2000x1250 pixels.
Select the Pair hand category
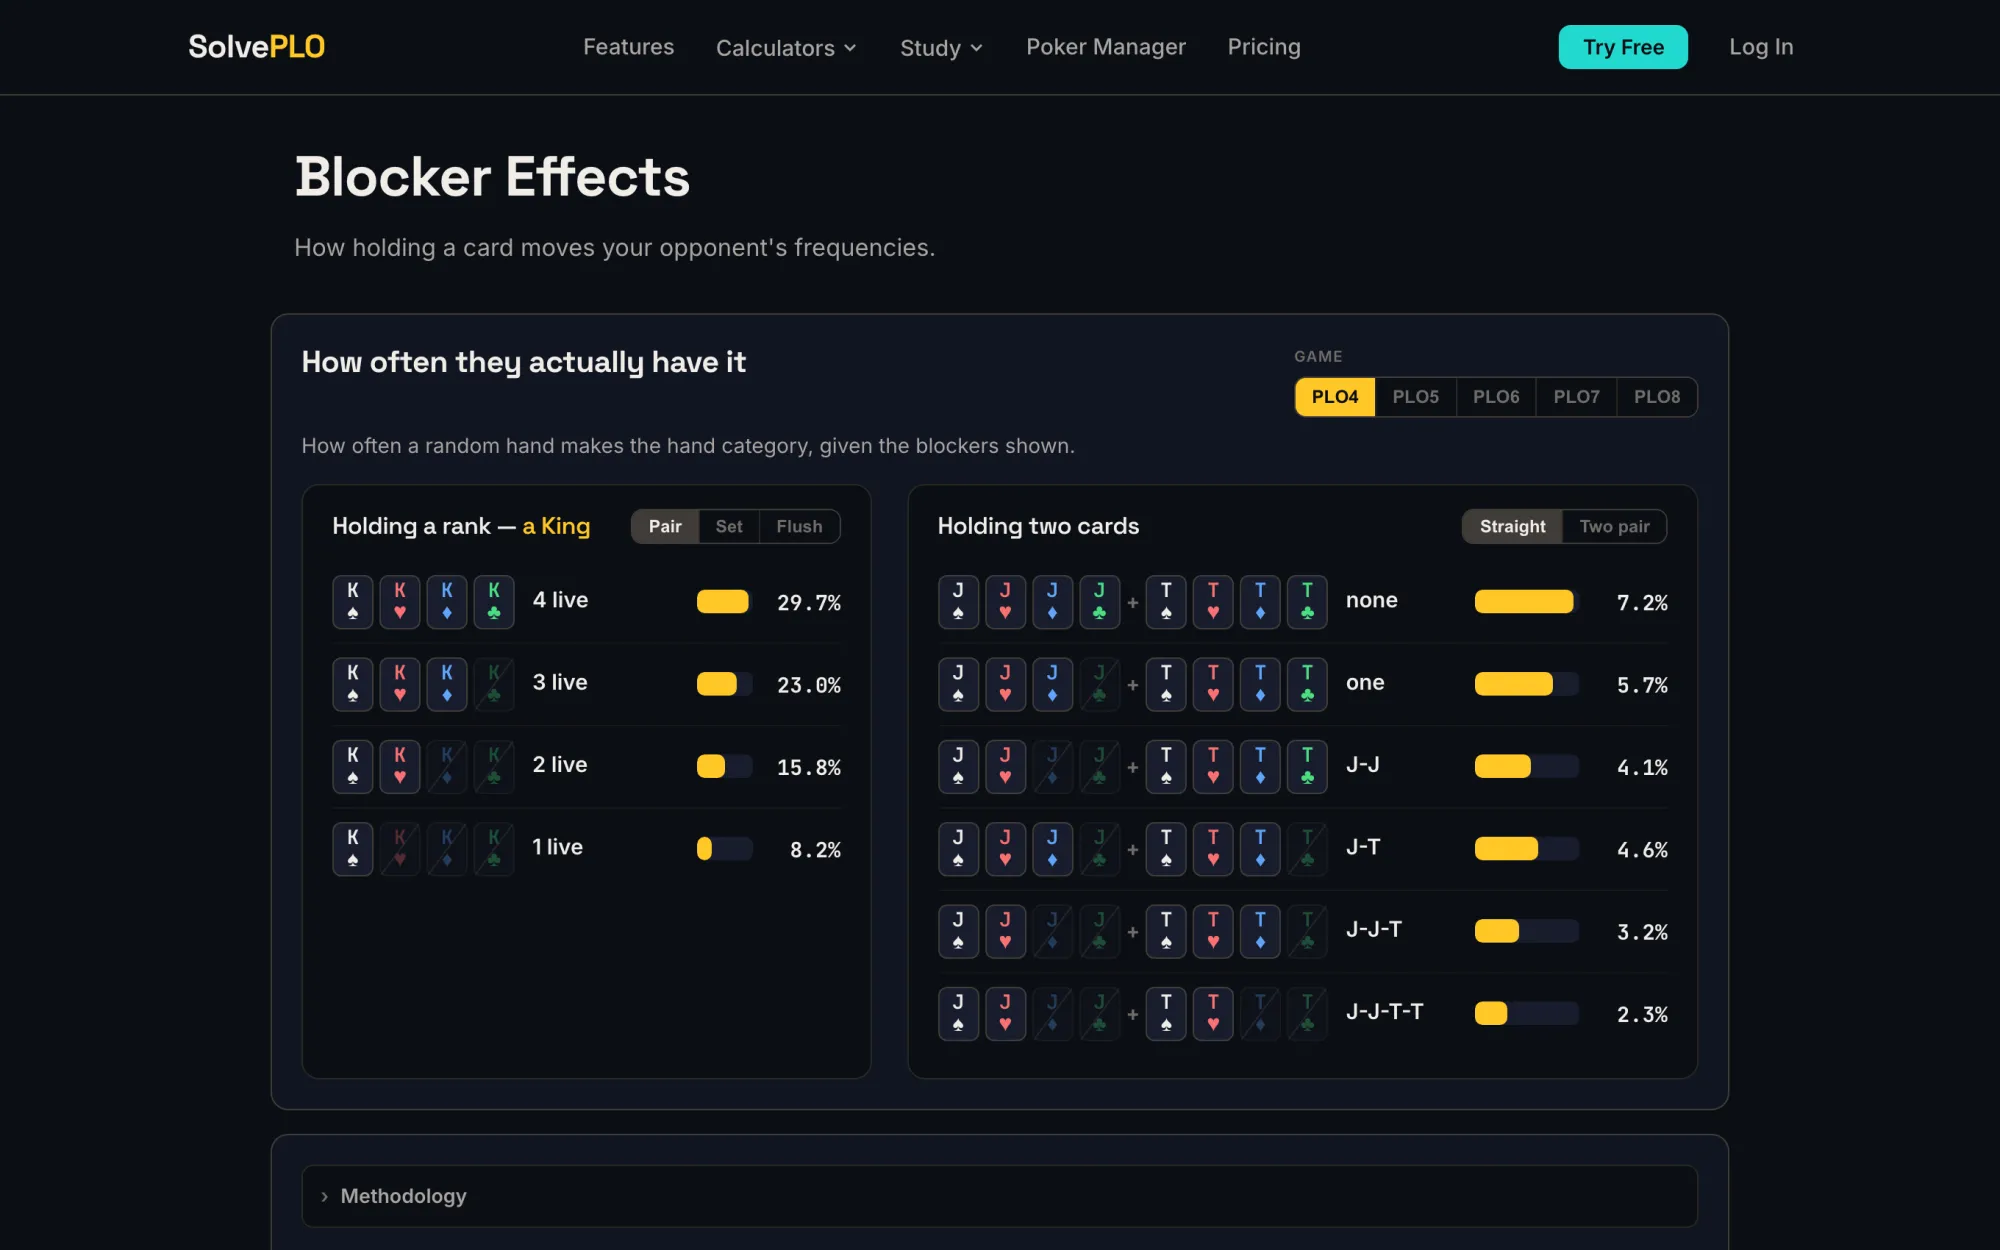pos(665,526)
